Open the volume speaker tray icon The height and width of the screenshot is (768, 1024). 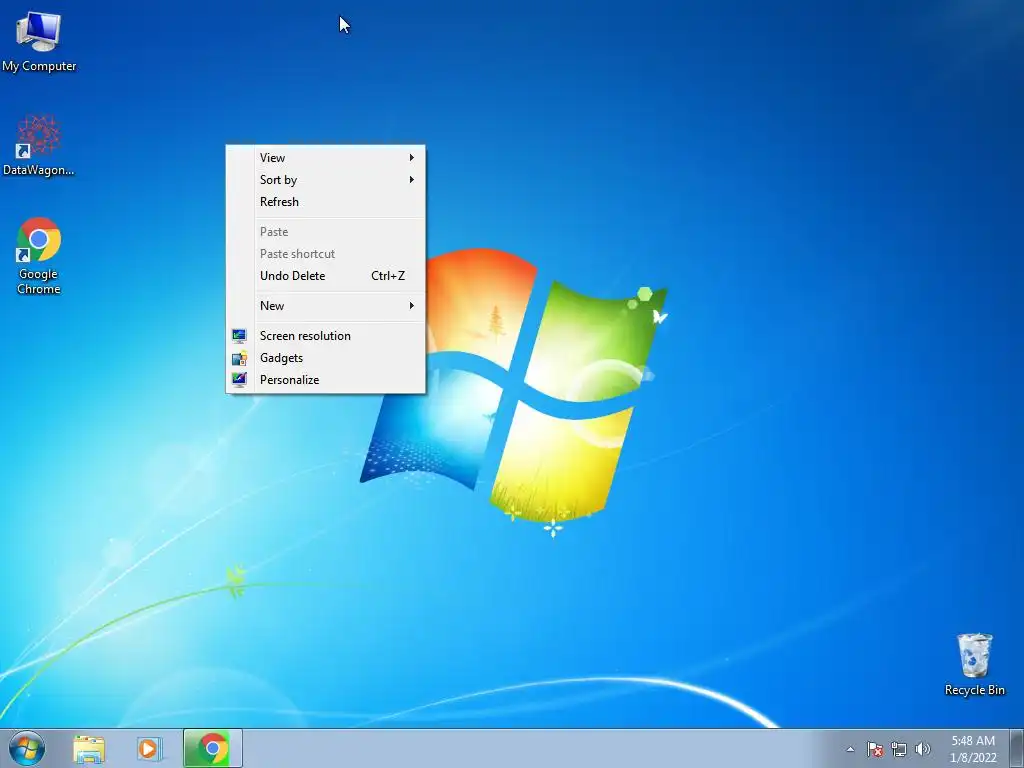tap(923, 749)
